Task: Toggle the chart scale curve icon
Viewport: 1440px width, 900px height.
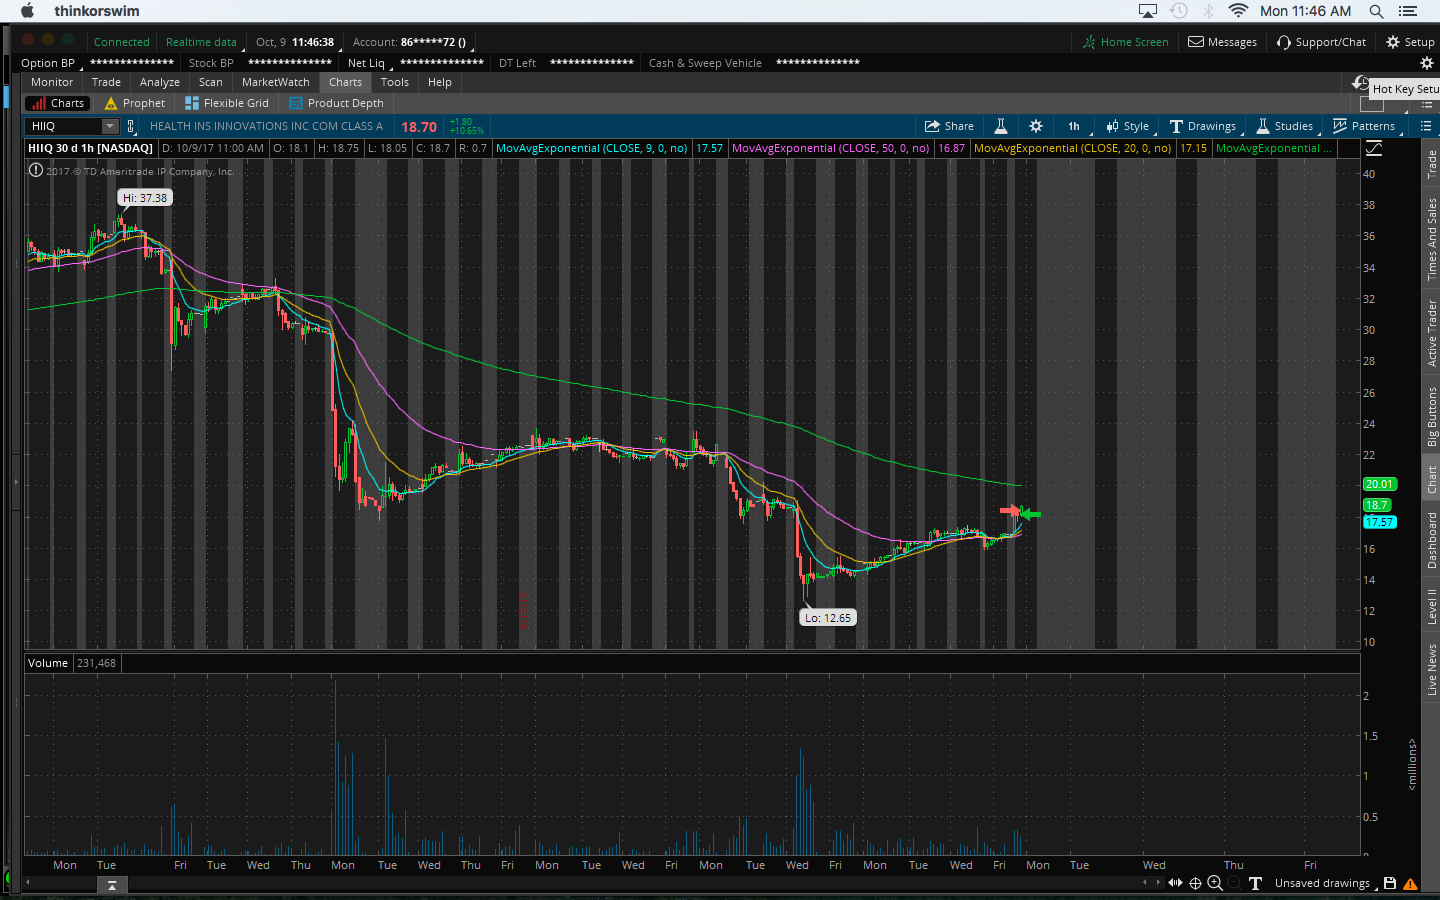Action: point(1374,148)
